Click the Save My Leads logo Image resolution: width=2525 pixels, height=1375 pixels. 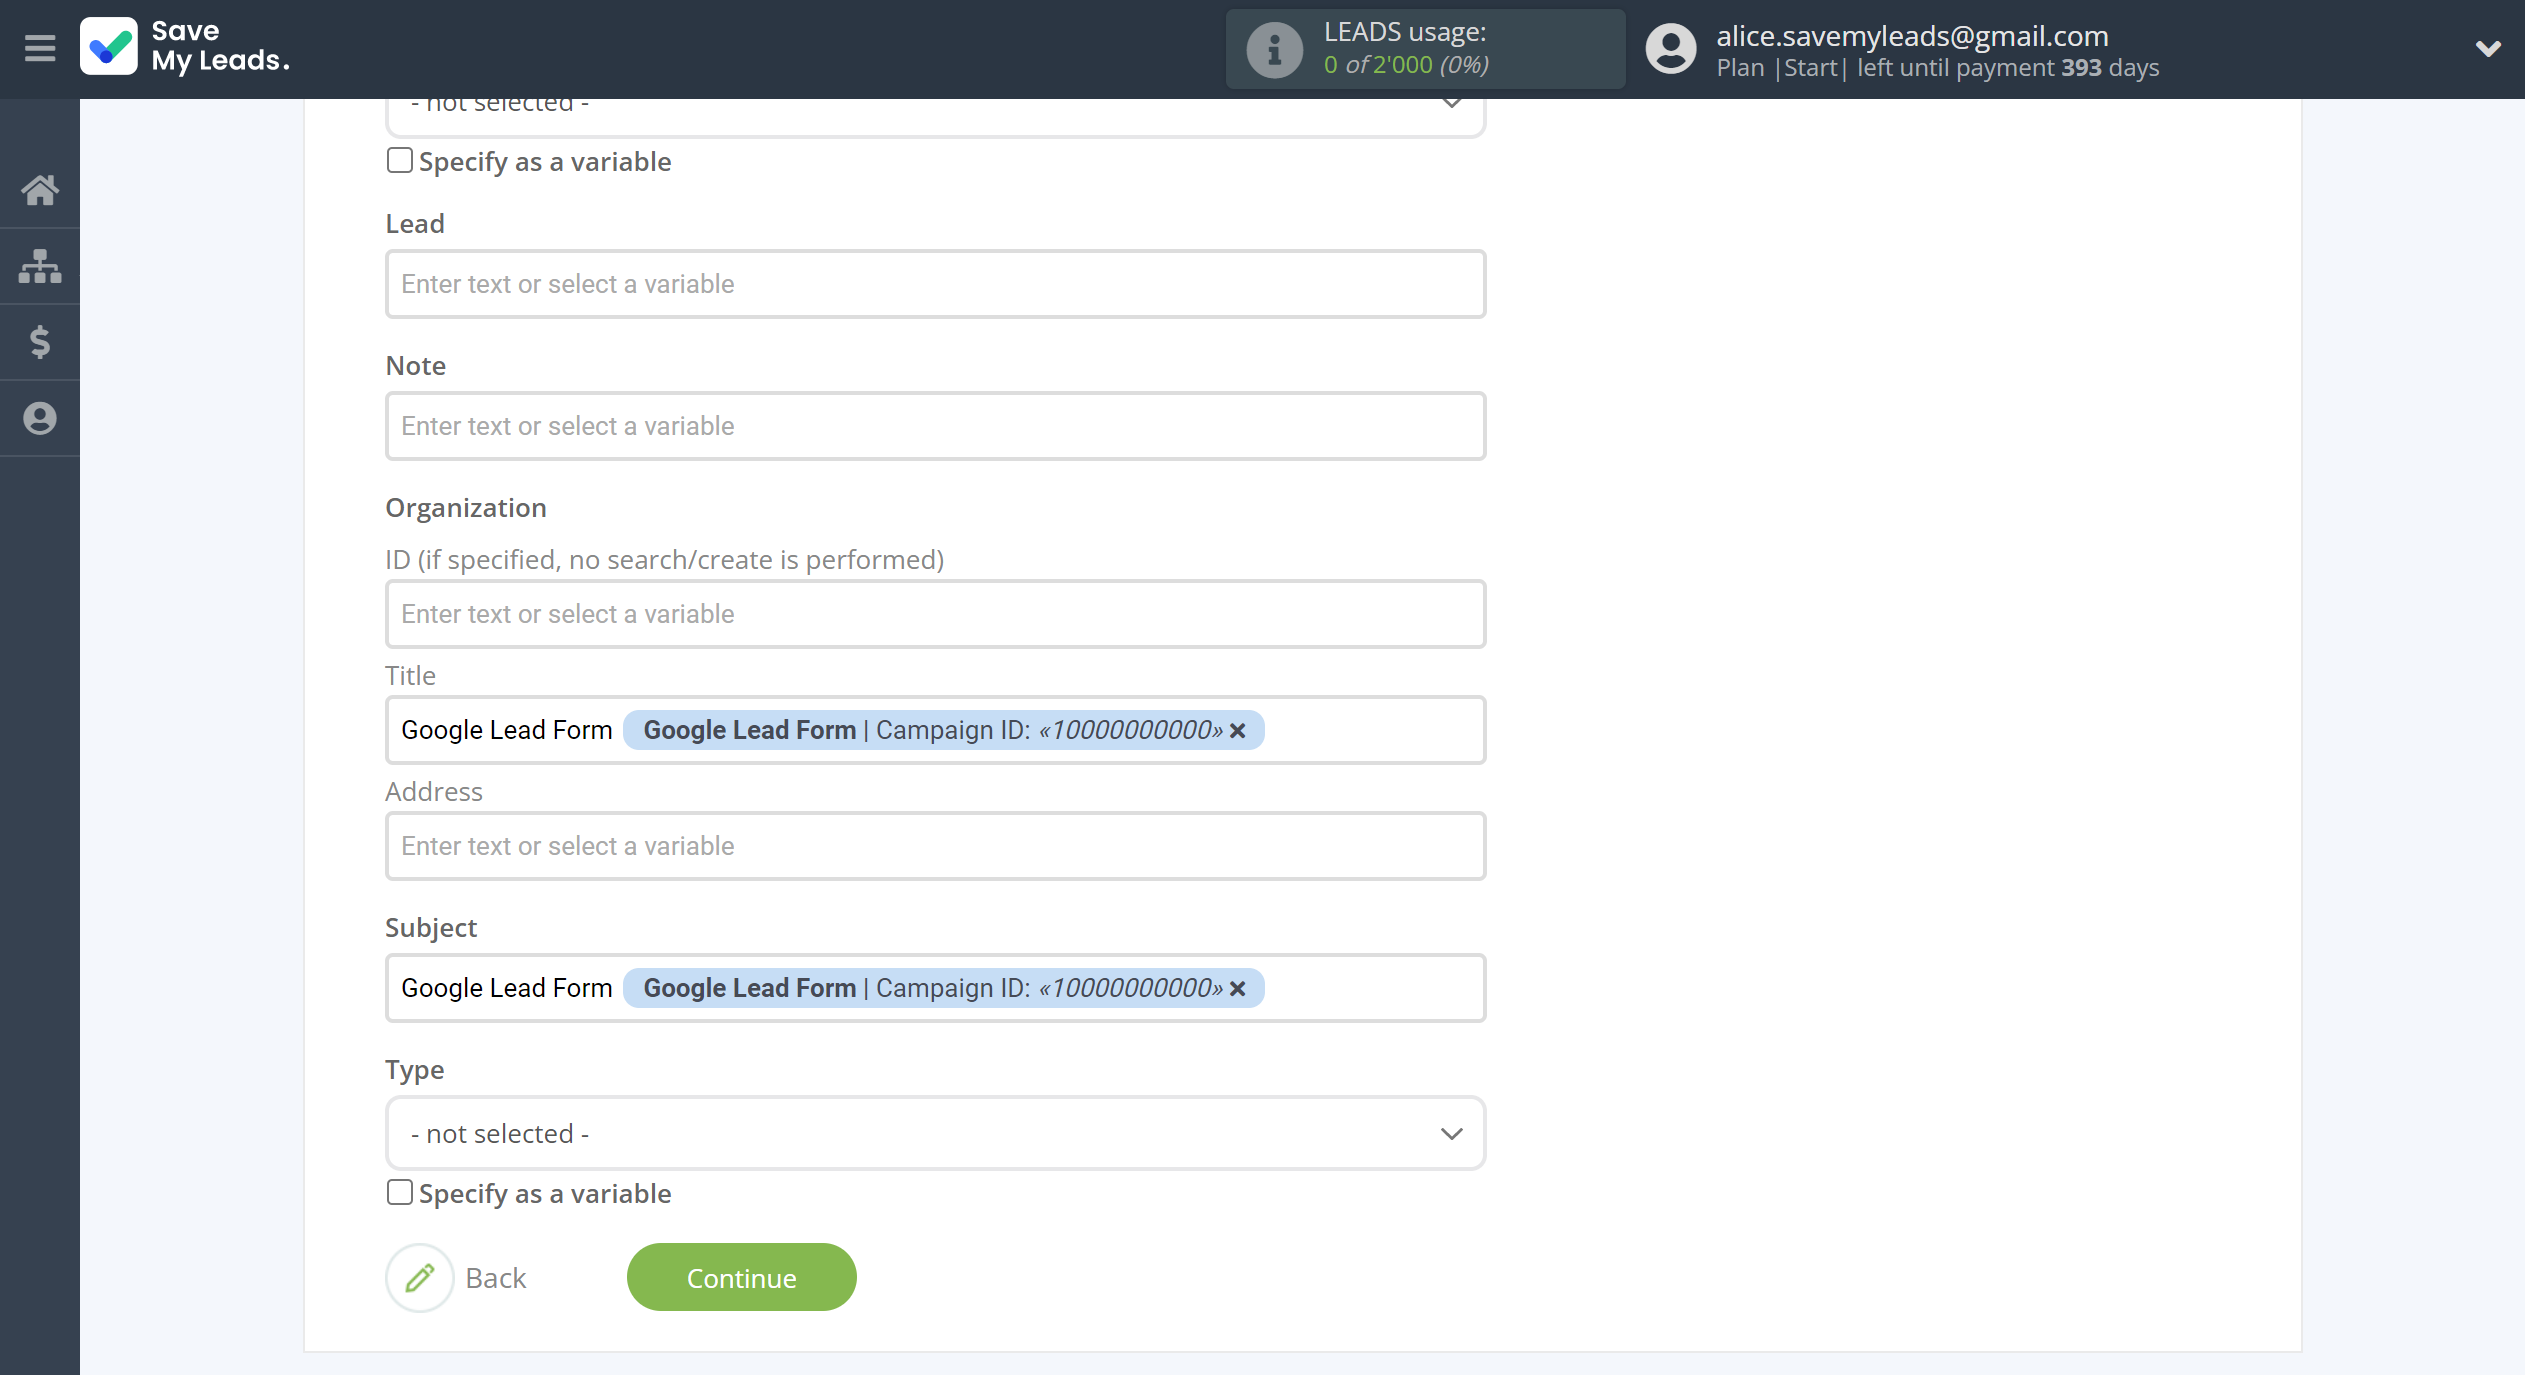185,47
